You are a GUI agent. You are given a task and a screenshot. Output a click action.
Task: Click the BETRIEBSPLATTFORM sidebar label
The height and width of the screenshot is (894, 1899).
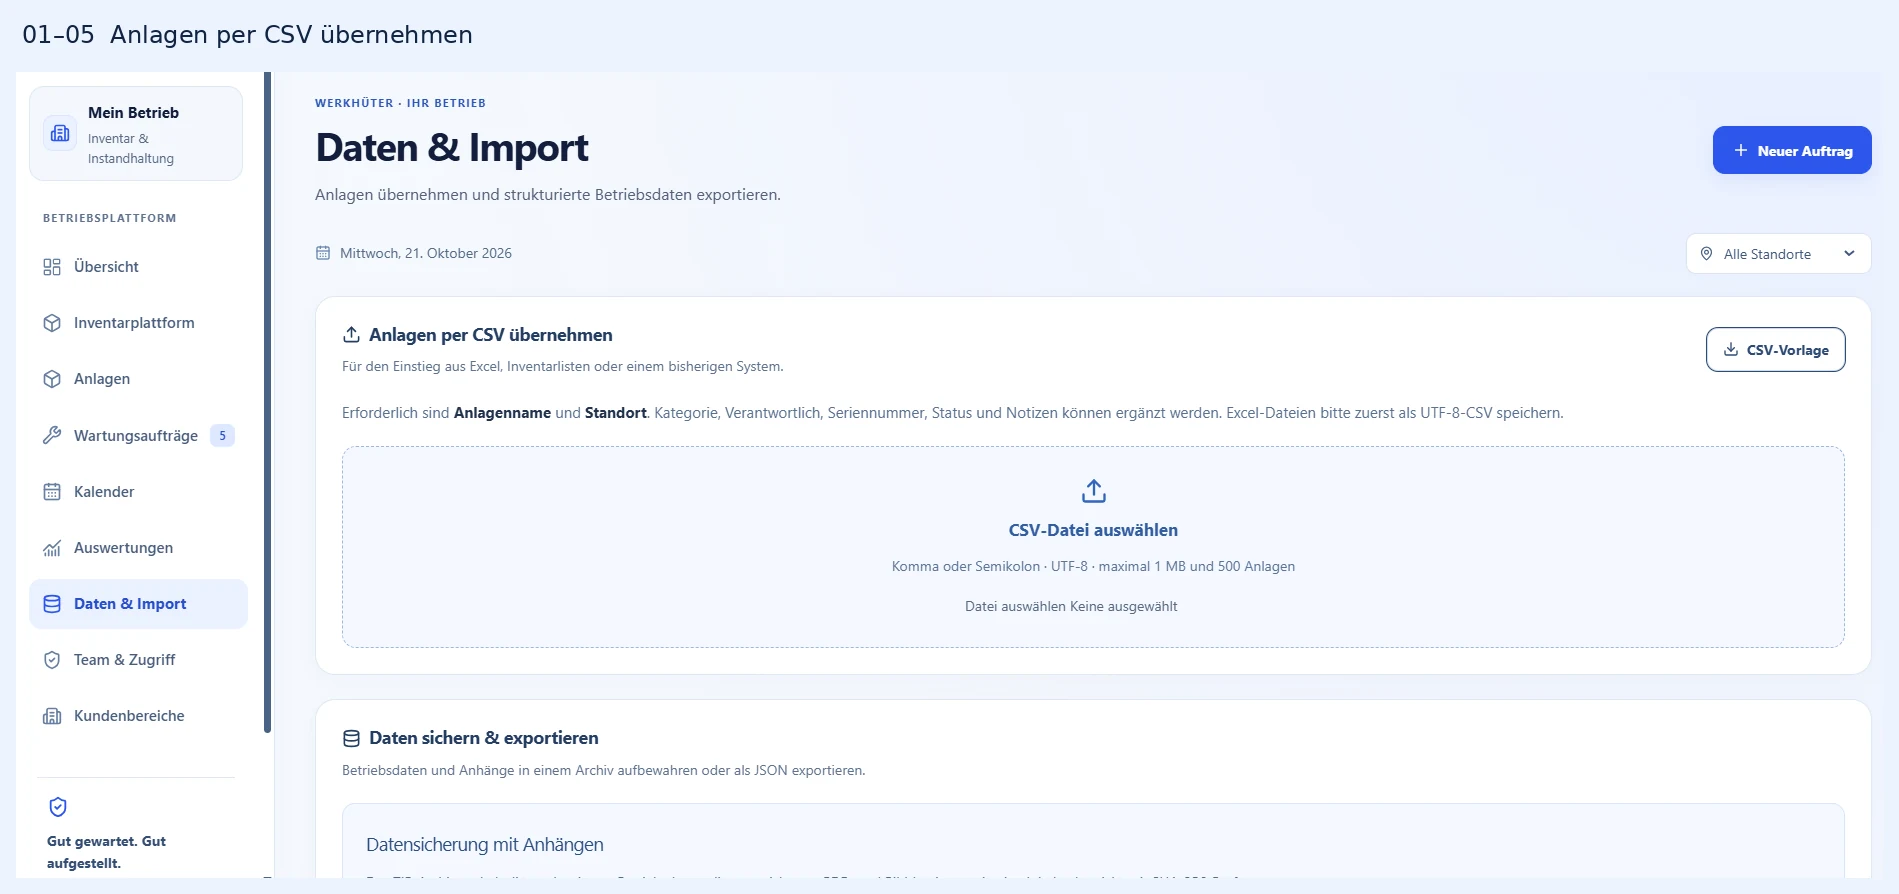pos(110,218)
